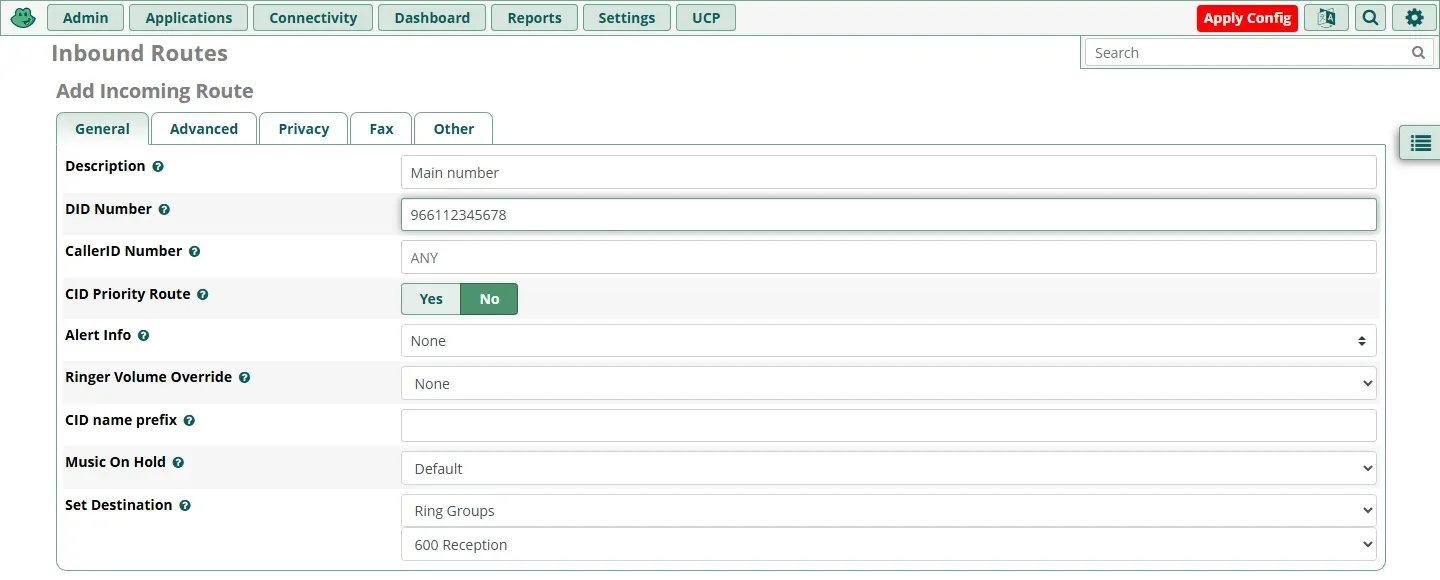Open the language selection icon
The width and height of the screenshot is (1440, 580).
[x=1326, y=18]
